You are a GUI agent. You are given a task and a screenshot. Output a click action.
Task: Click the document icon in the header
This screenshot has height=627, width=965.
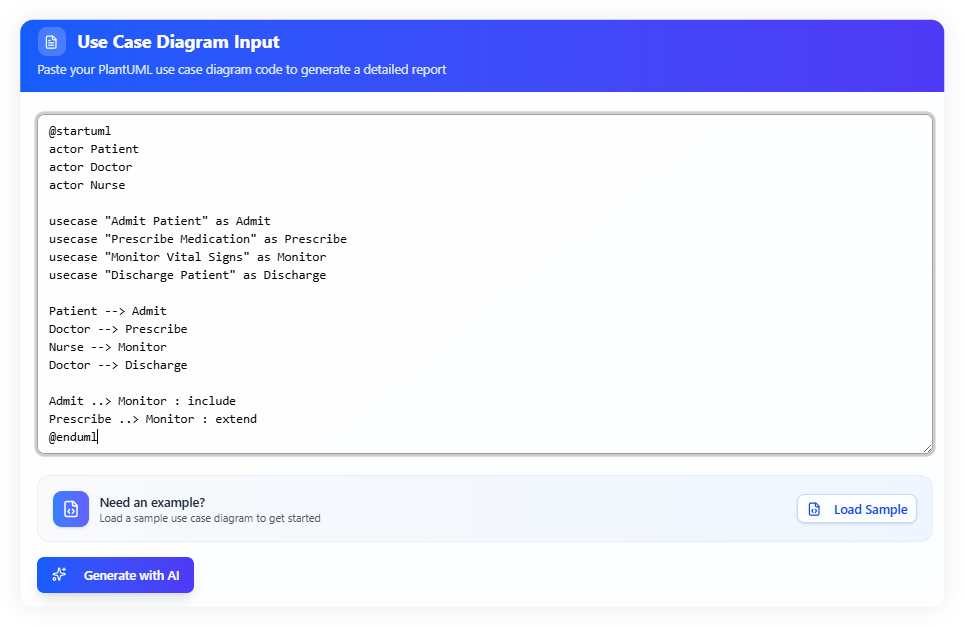click(x=52, y=42)
